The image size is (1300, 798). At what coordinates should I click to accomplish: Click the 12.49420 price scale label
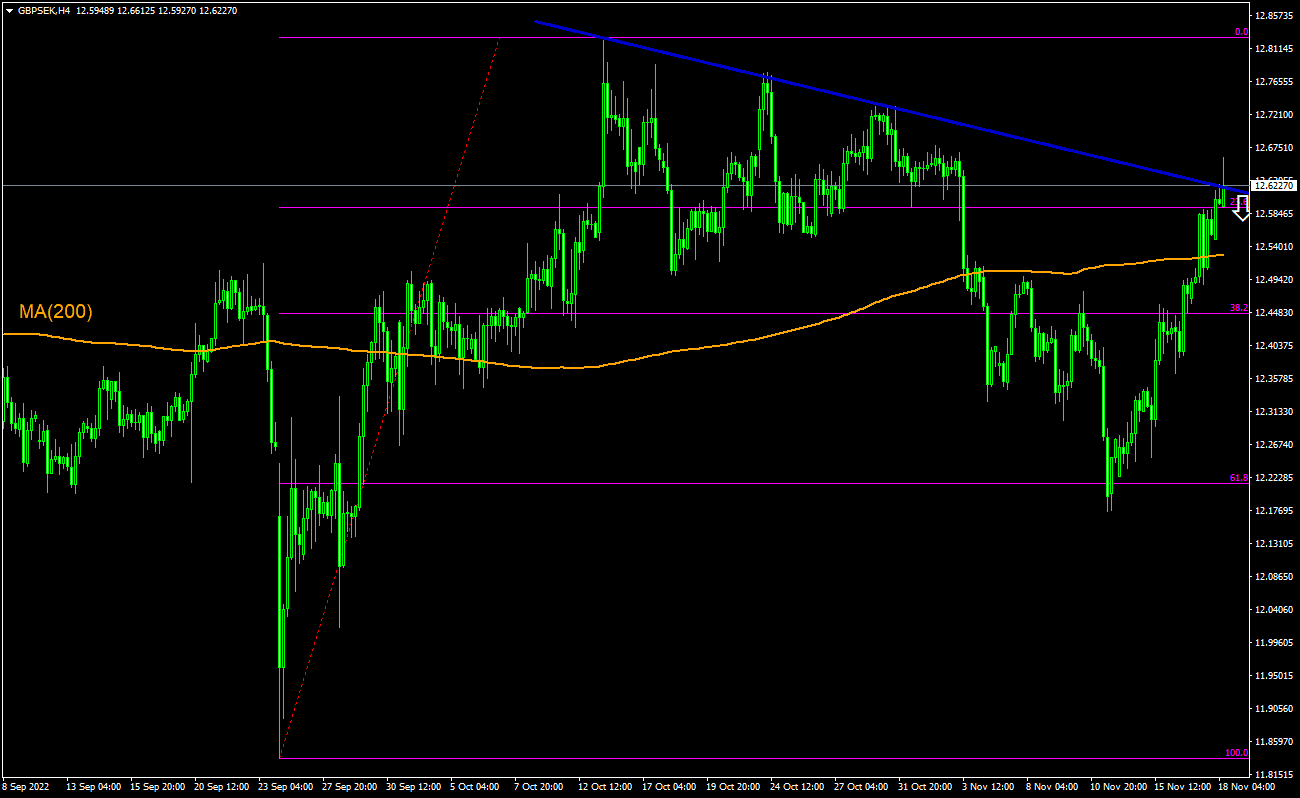[x=1275, y=280]
